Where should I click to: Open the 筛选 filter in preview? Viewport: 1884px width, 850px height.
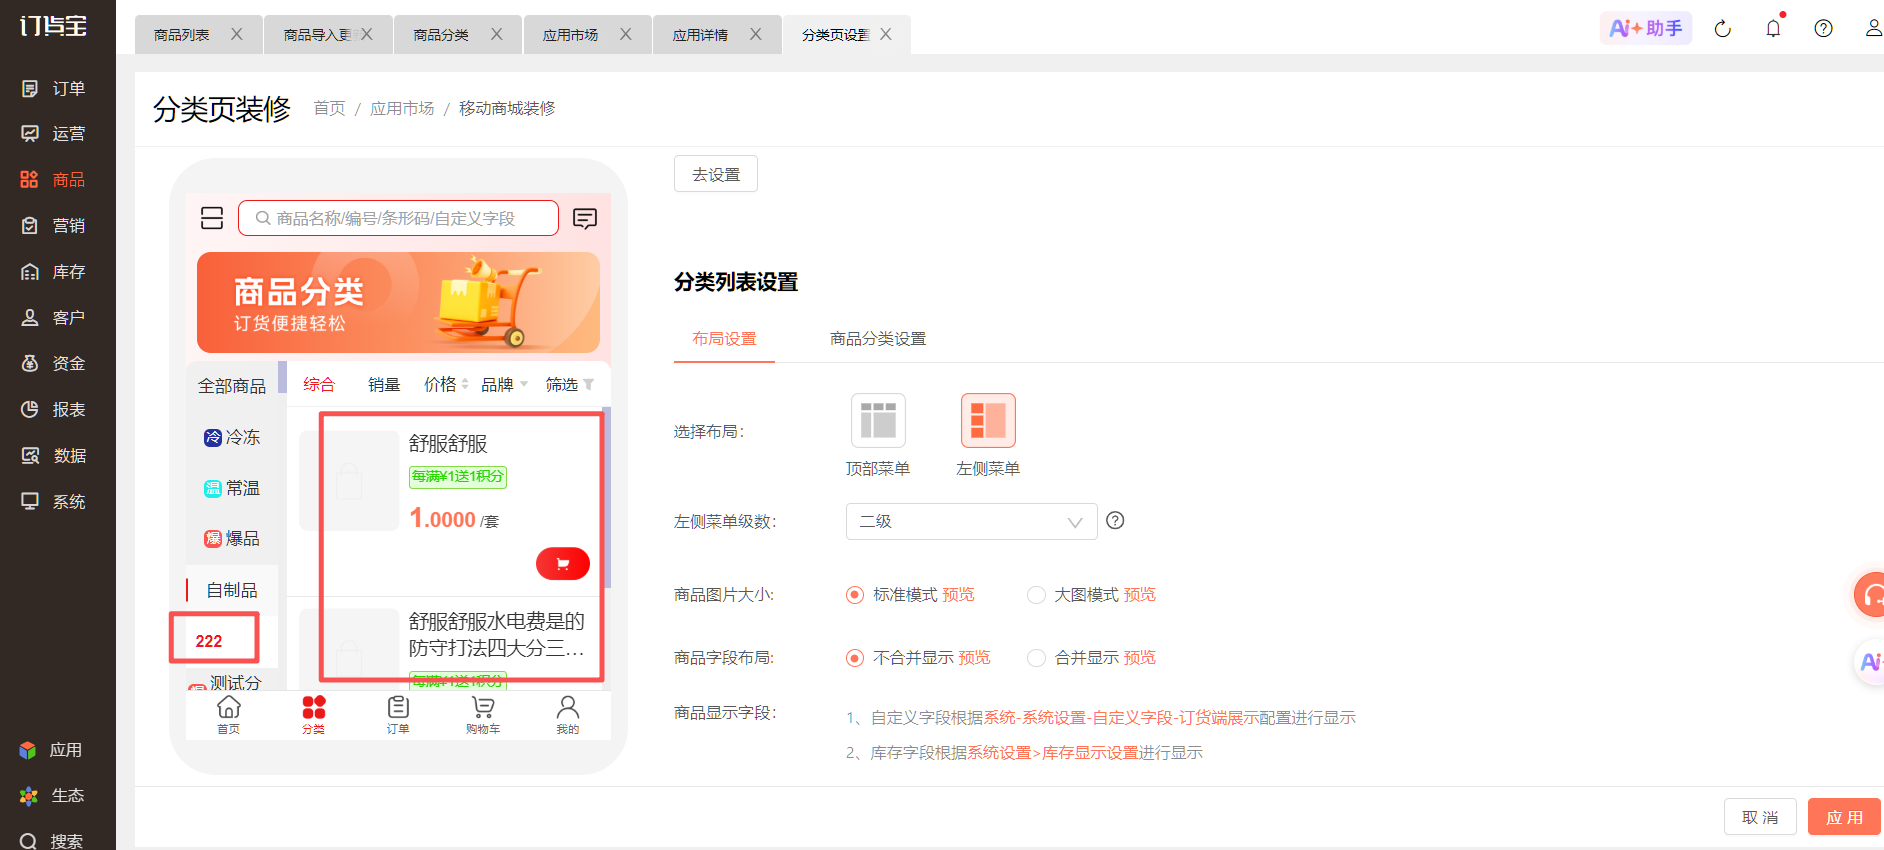coord(570,385)
